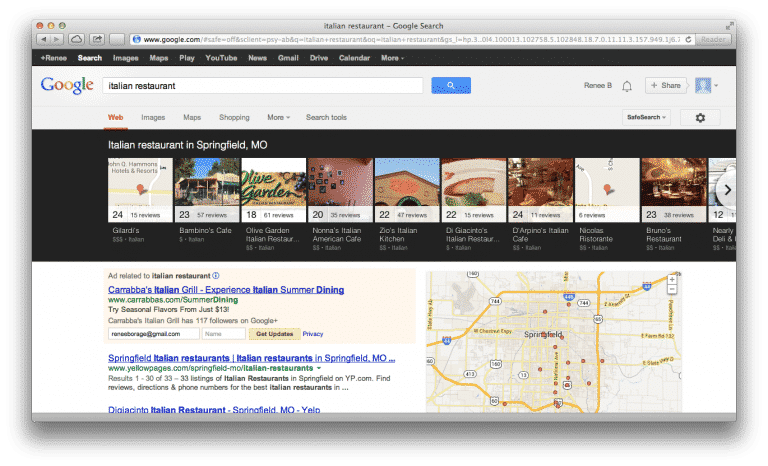The image size is (768, 466).
Task: Select the Bambino's Cafe carousel thumbnail
Action: (207, 190)
